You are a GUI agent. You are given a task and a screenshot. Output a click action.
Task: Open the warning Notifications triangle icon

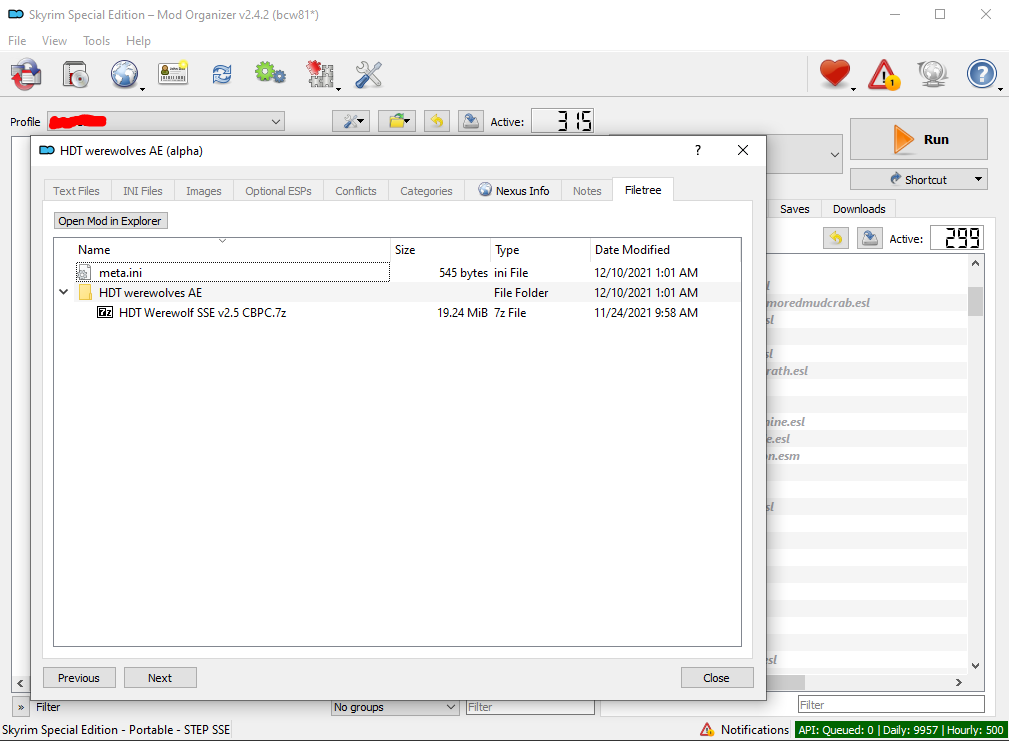tap(884, 75)
